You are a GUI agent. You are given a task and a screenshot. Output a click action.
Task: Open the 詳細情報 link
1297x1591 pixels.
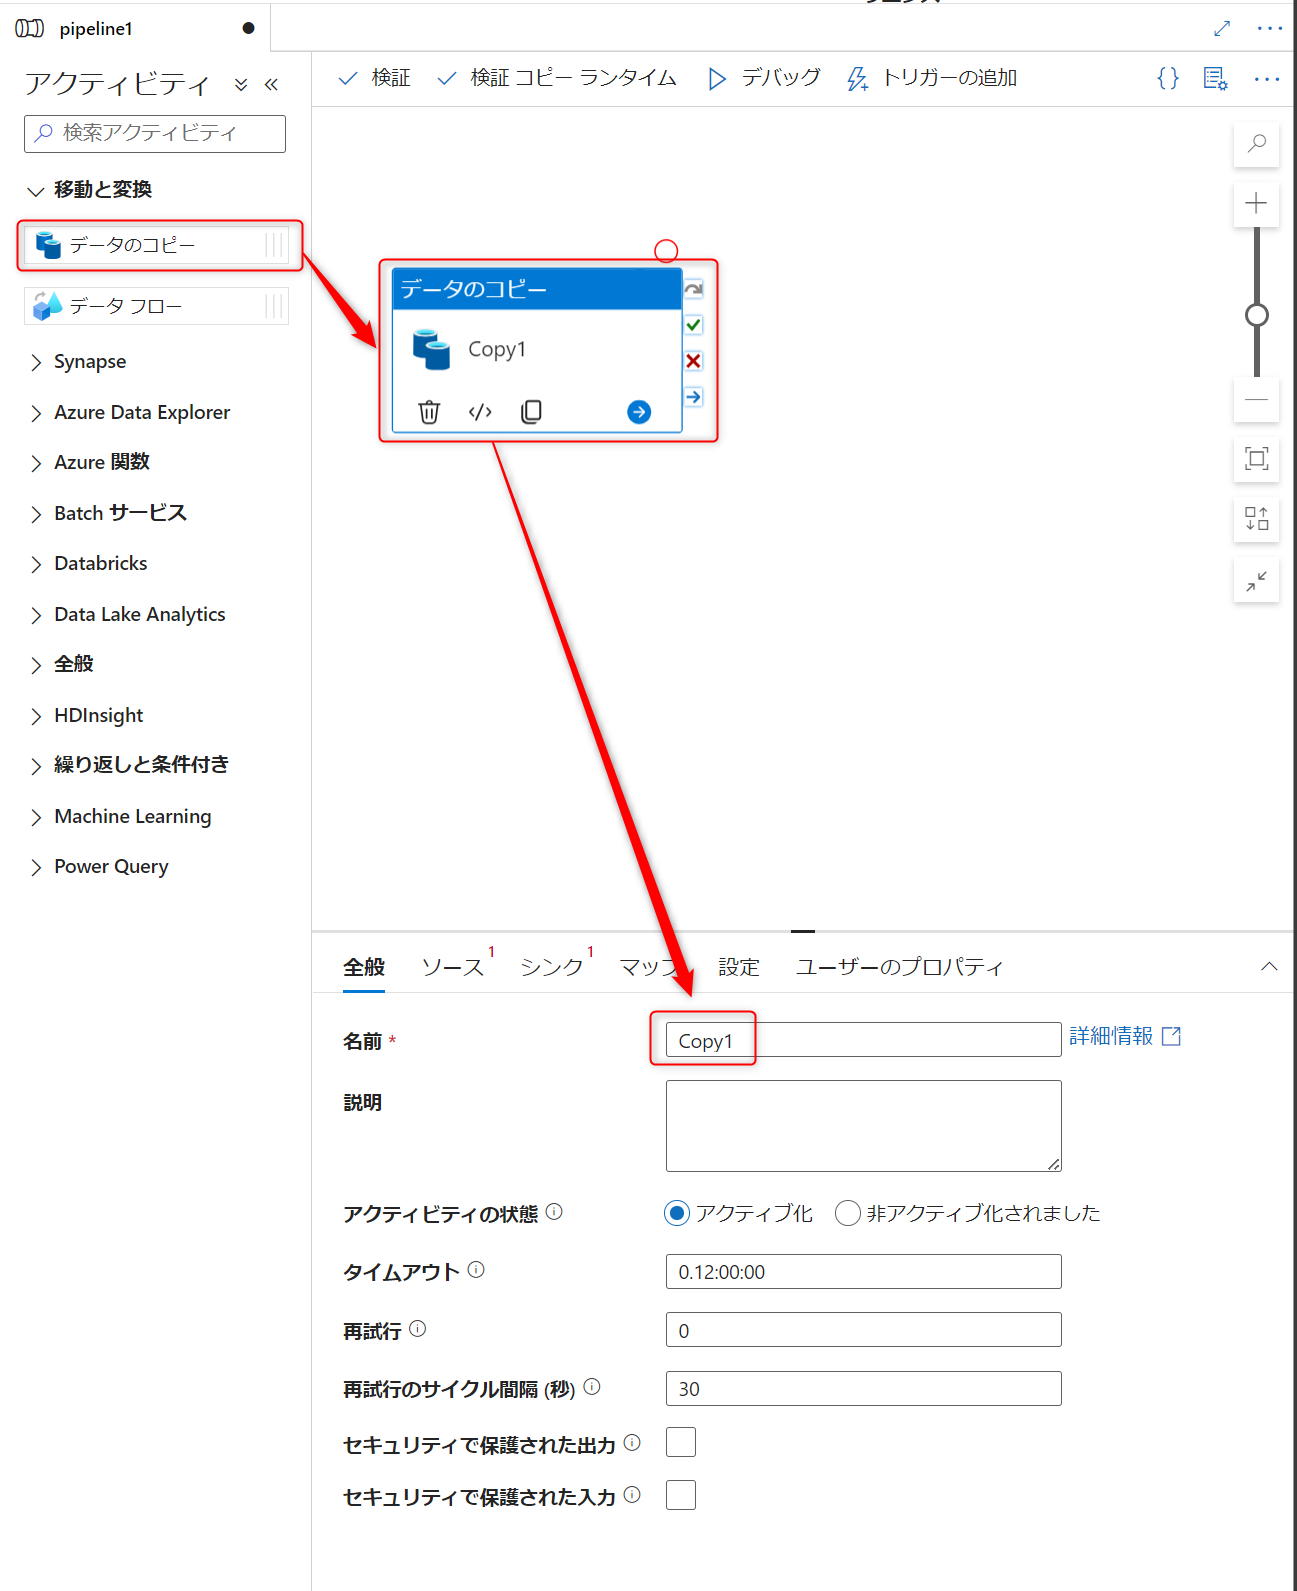click(1125, 1036)
